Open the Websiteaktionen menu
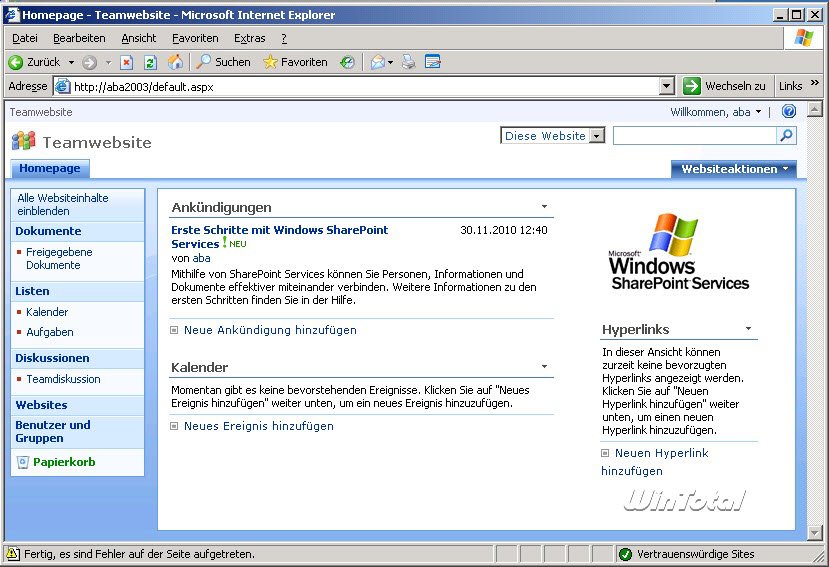This screenshot has height=567, width=829. tap(734, 169)
